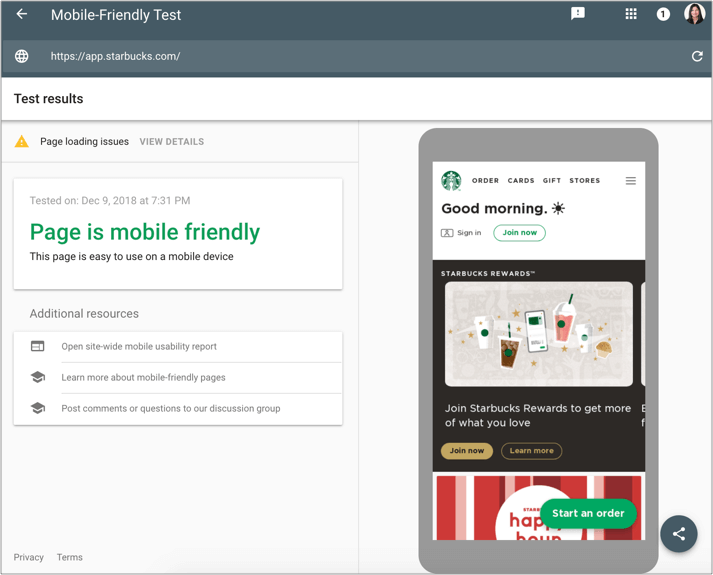Open site-wide mobile usability report
This screenshot has height=575, width=713.
[139, 346]
